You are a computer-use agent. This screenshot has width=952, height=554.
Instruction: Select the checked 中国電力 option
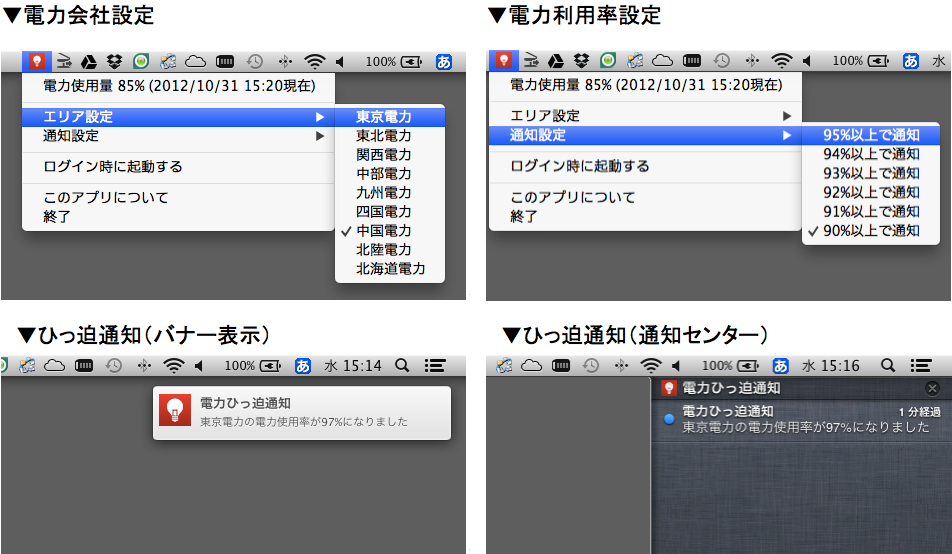(383, 231)
